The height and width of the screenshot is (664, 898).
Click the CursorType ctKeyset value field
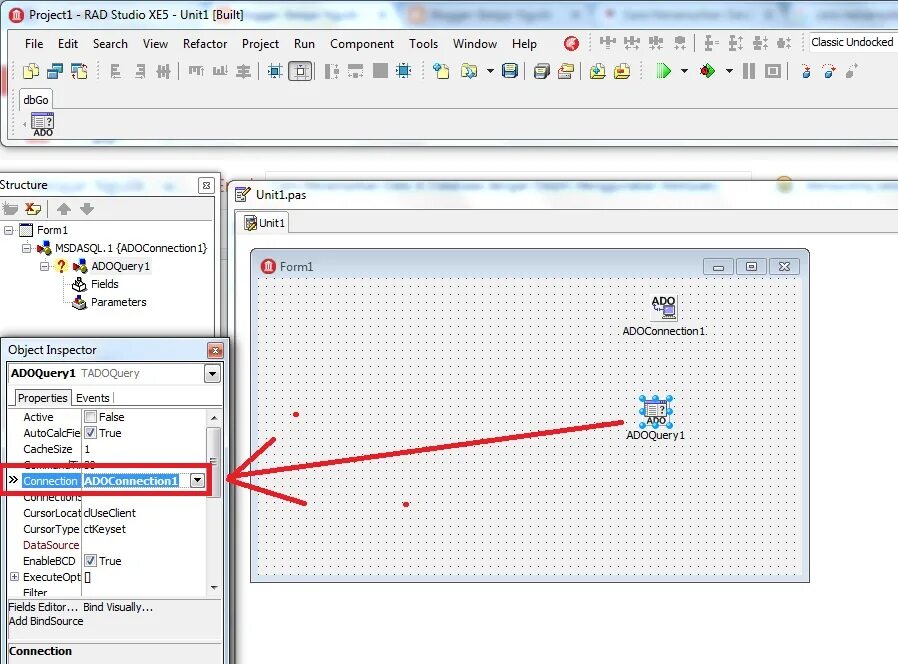pyautogui.click(x=143, y=529)
